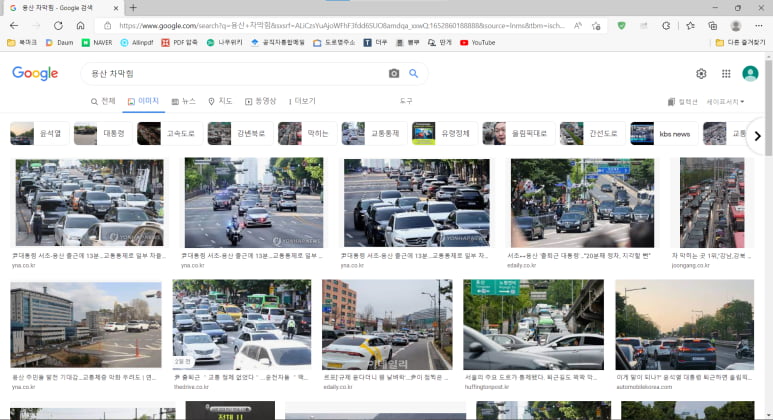Filter by the 윤석열 chip
Viewport: 773px width, 420px height.
pyautogui.click(x=39, y=134)
